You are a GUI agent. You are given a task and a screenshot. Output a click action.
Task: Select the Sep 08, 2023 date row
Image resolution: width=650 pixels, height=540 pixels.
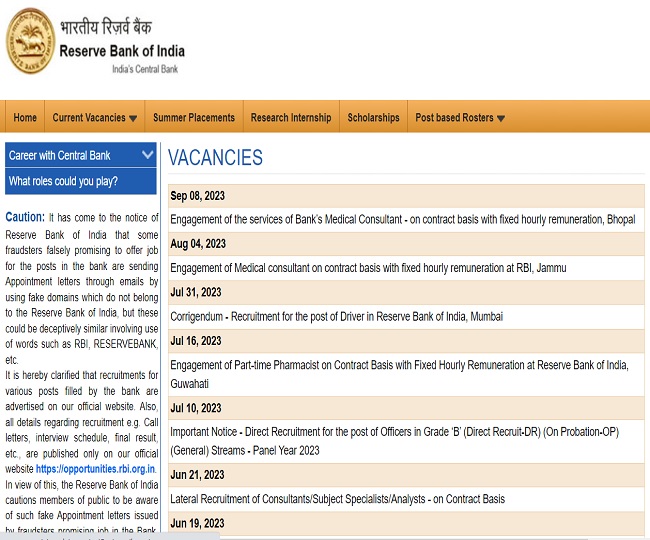[x=198, y=195]
